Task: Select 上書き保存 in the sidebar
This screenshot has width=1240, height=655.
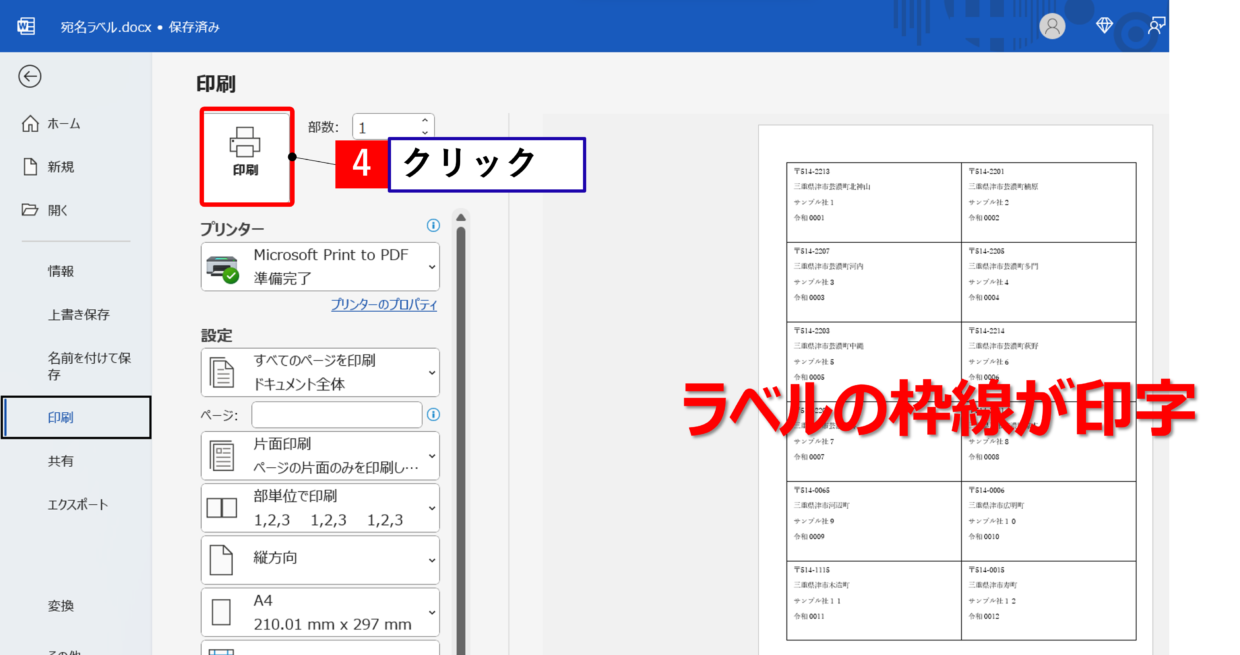Action: 76,314
